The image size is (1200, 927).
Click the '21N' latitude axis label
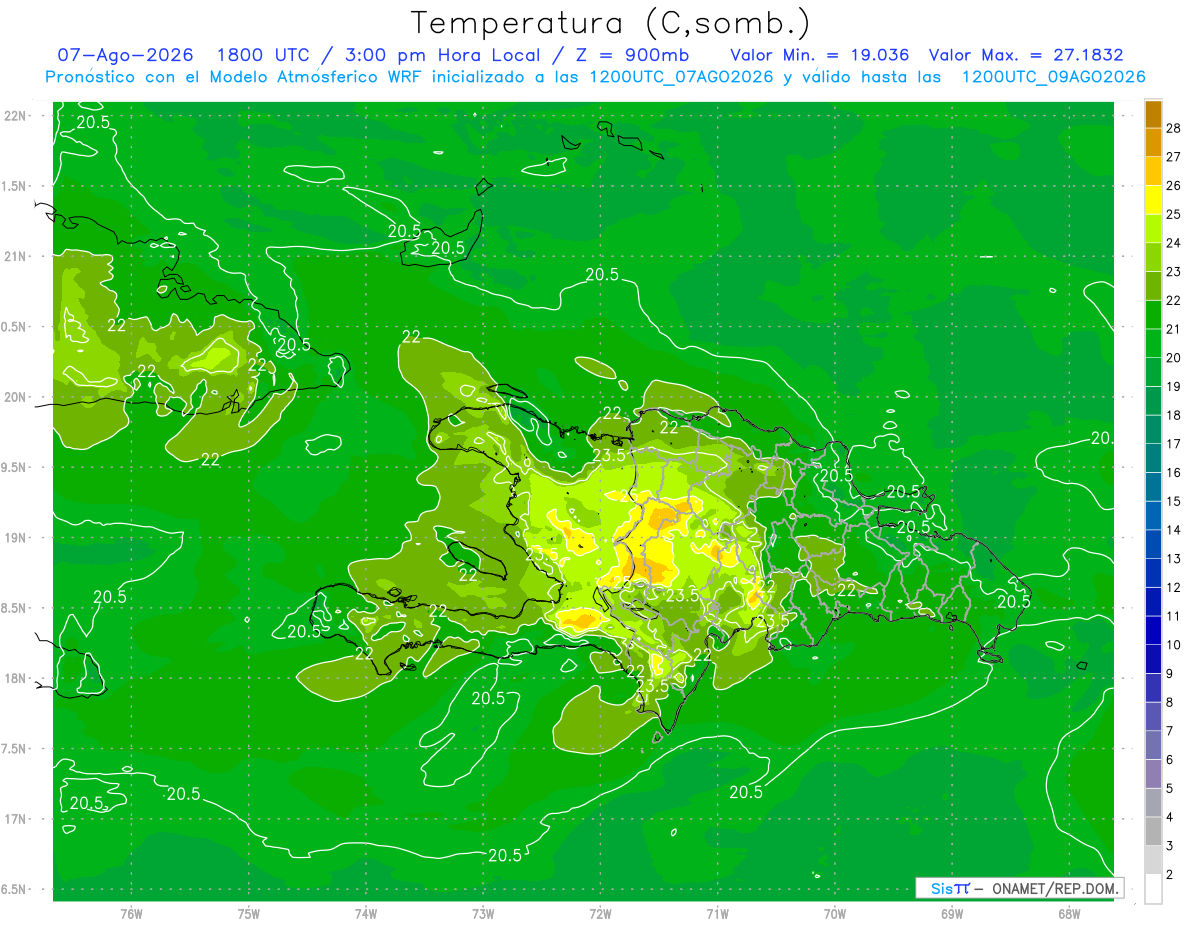coord(17,256)
